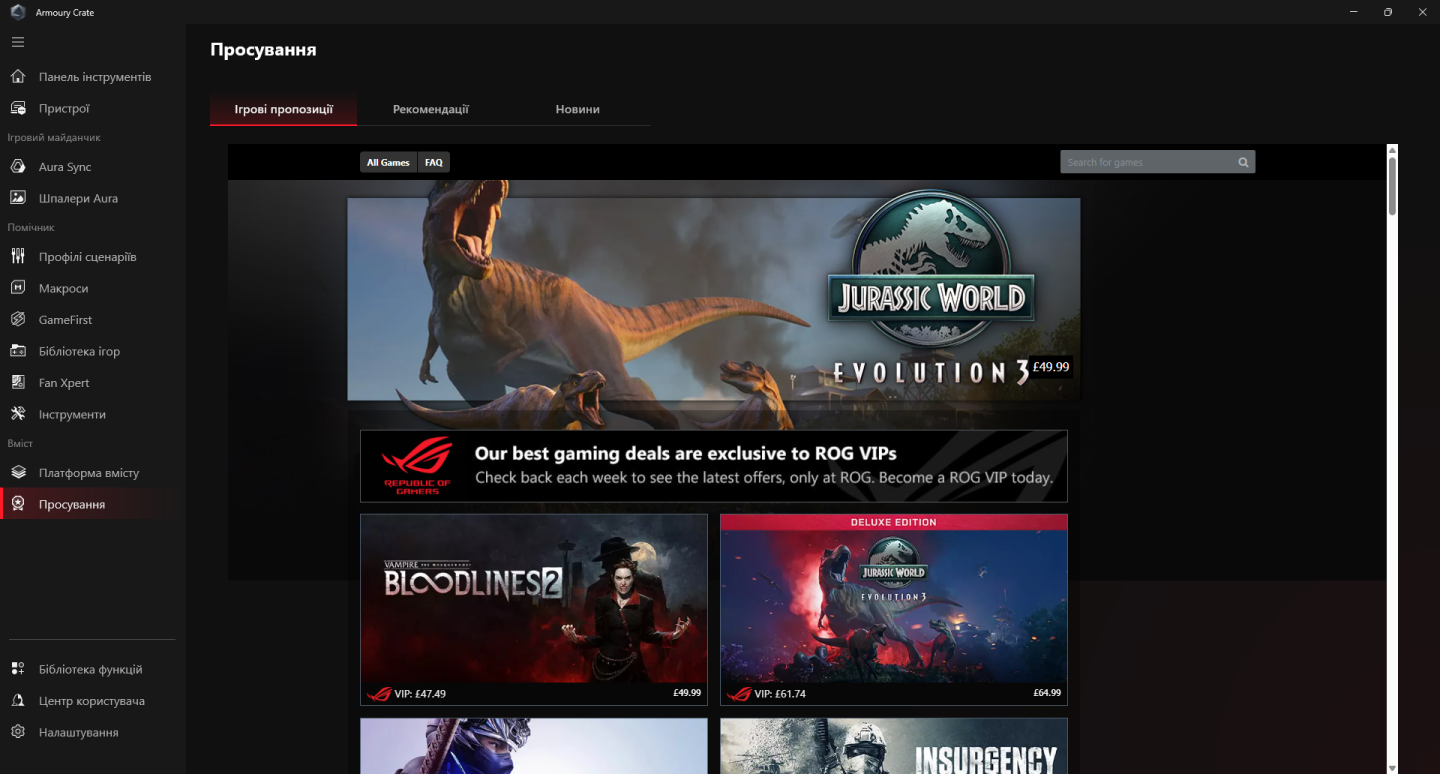Select the Шпалери Aura wallpaper icon
1440x774 pixels.
coord(18,198)
